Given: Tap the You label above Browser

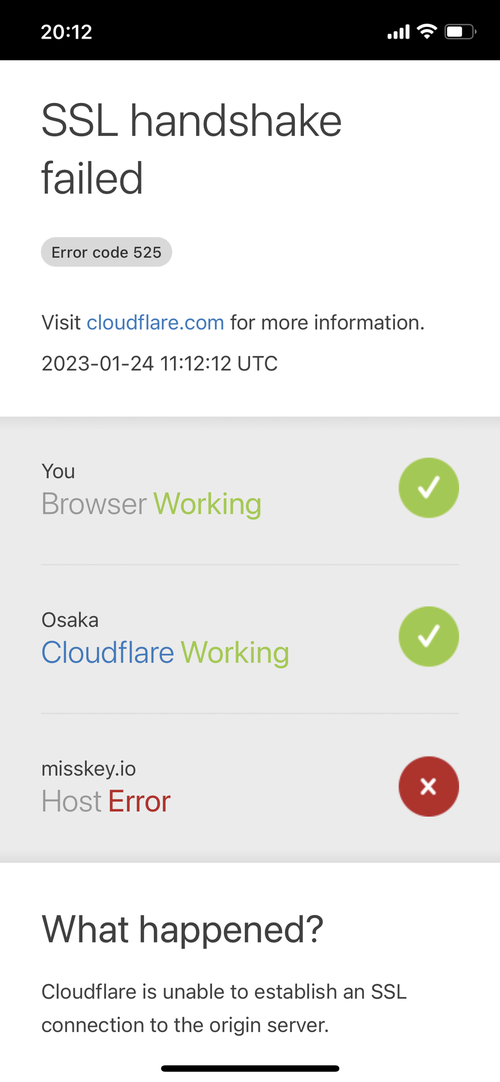Looking at the screenshot, I should [x=58, y=471].
